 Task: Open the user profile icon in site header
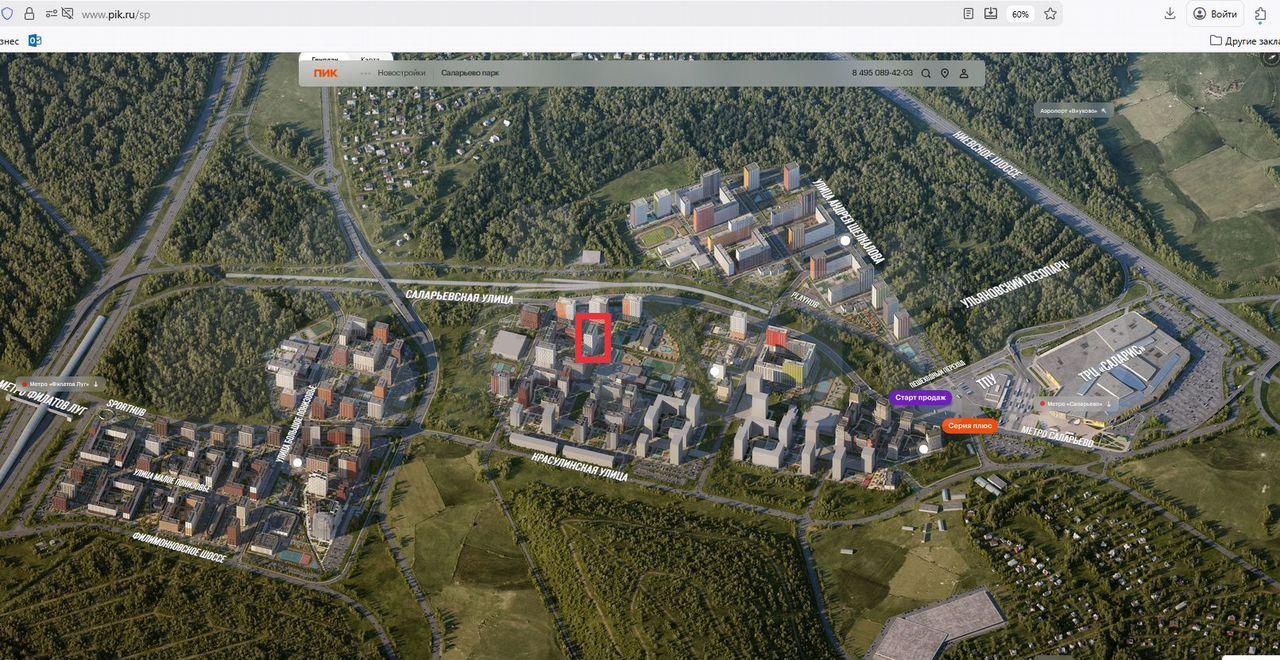click(964, 73)
